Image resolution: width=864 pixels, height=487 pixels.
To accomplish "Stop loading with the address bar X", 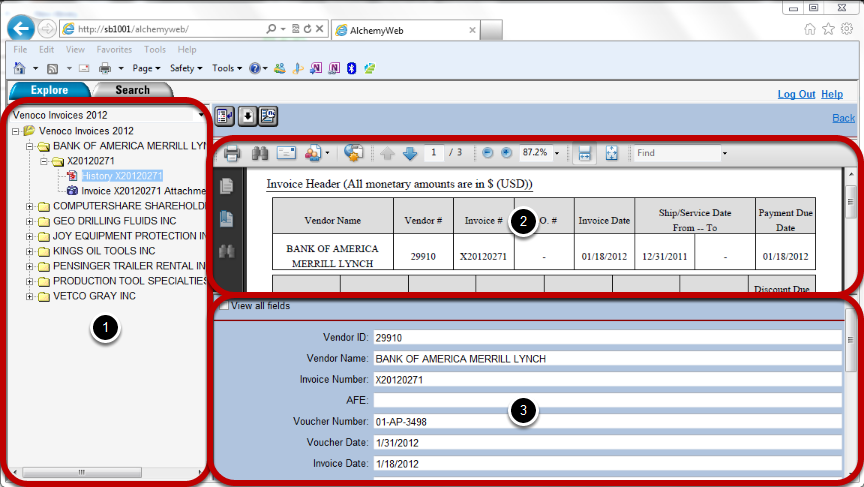I will pos(319,29).
